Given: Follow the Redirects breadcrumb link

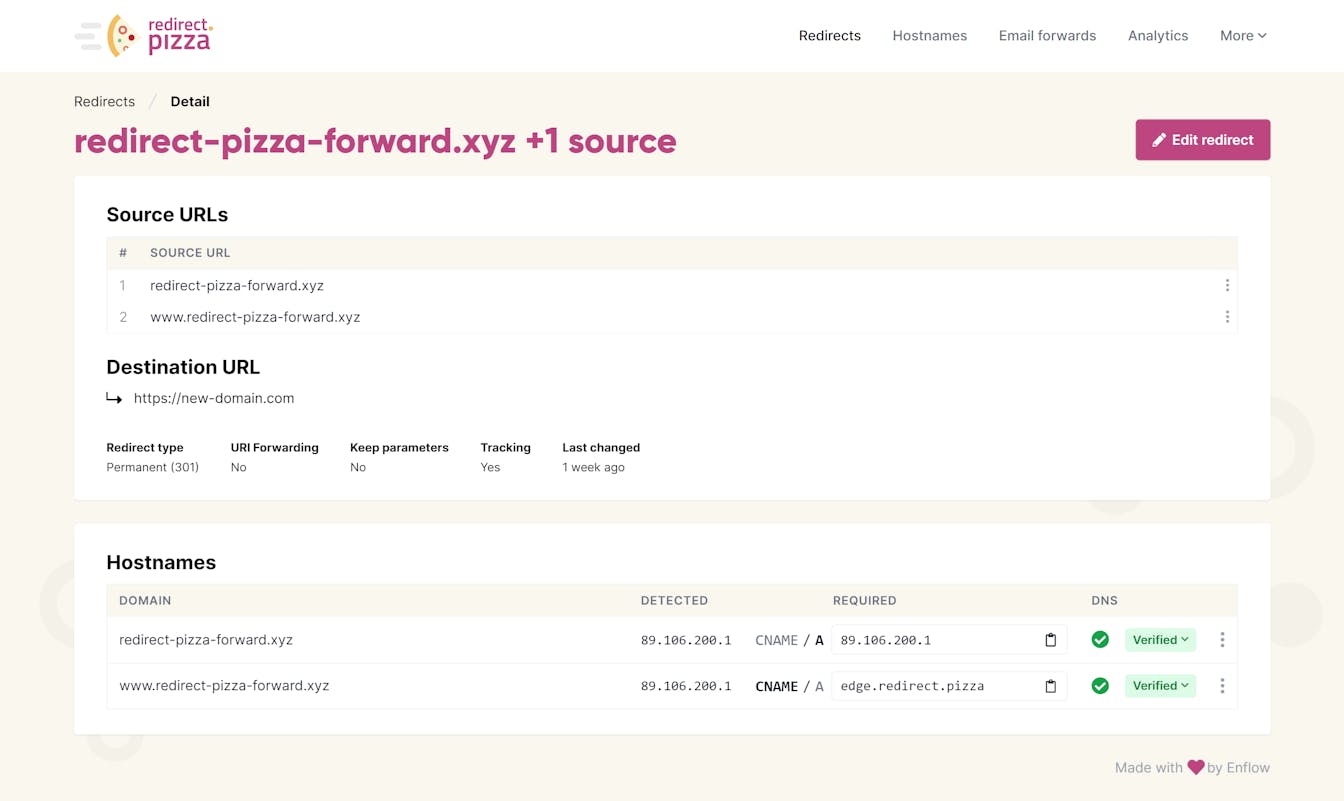Looking at the screenshot, I should pyautogui.click(x=104, y=101).
